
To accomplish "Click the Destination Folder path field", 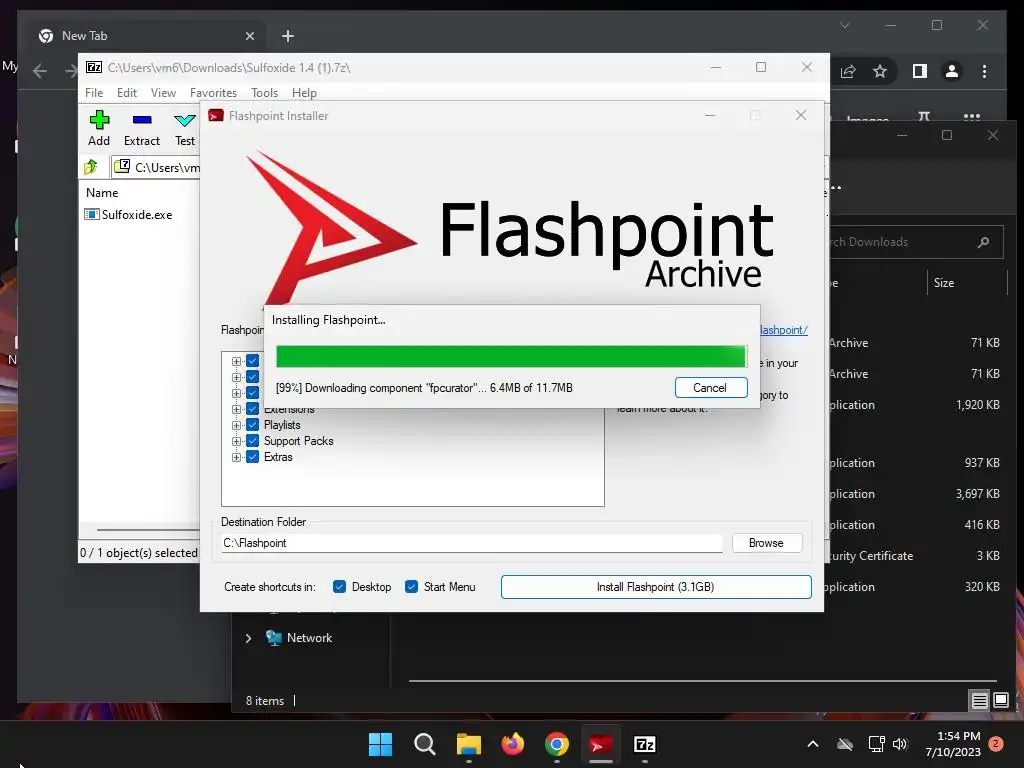I will pos(472,543).
